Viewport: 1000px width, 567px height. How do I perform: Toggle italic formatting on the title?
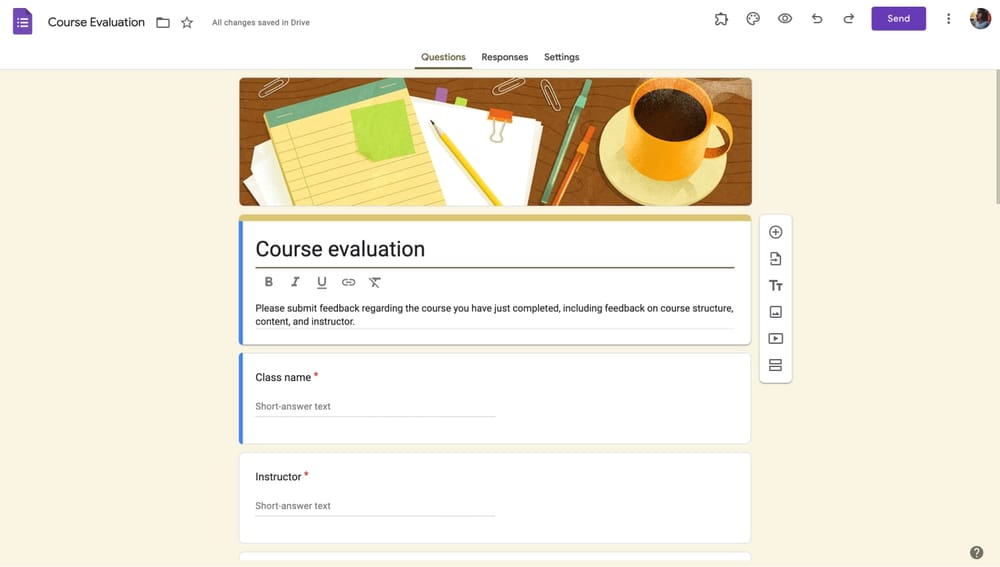(x=295, y=282)
